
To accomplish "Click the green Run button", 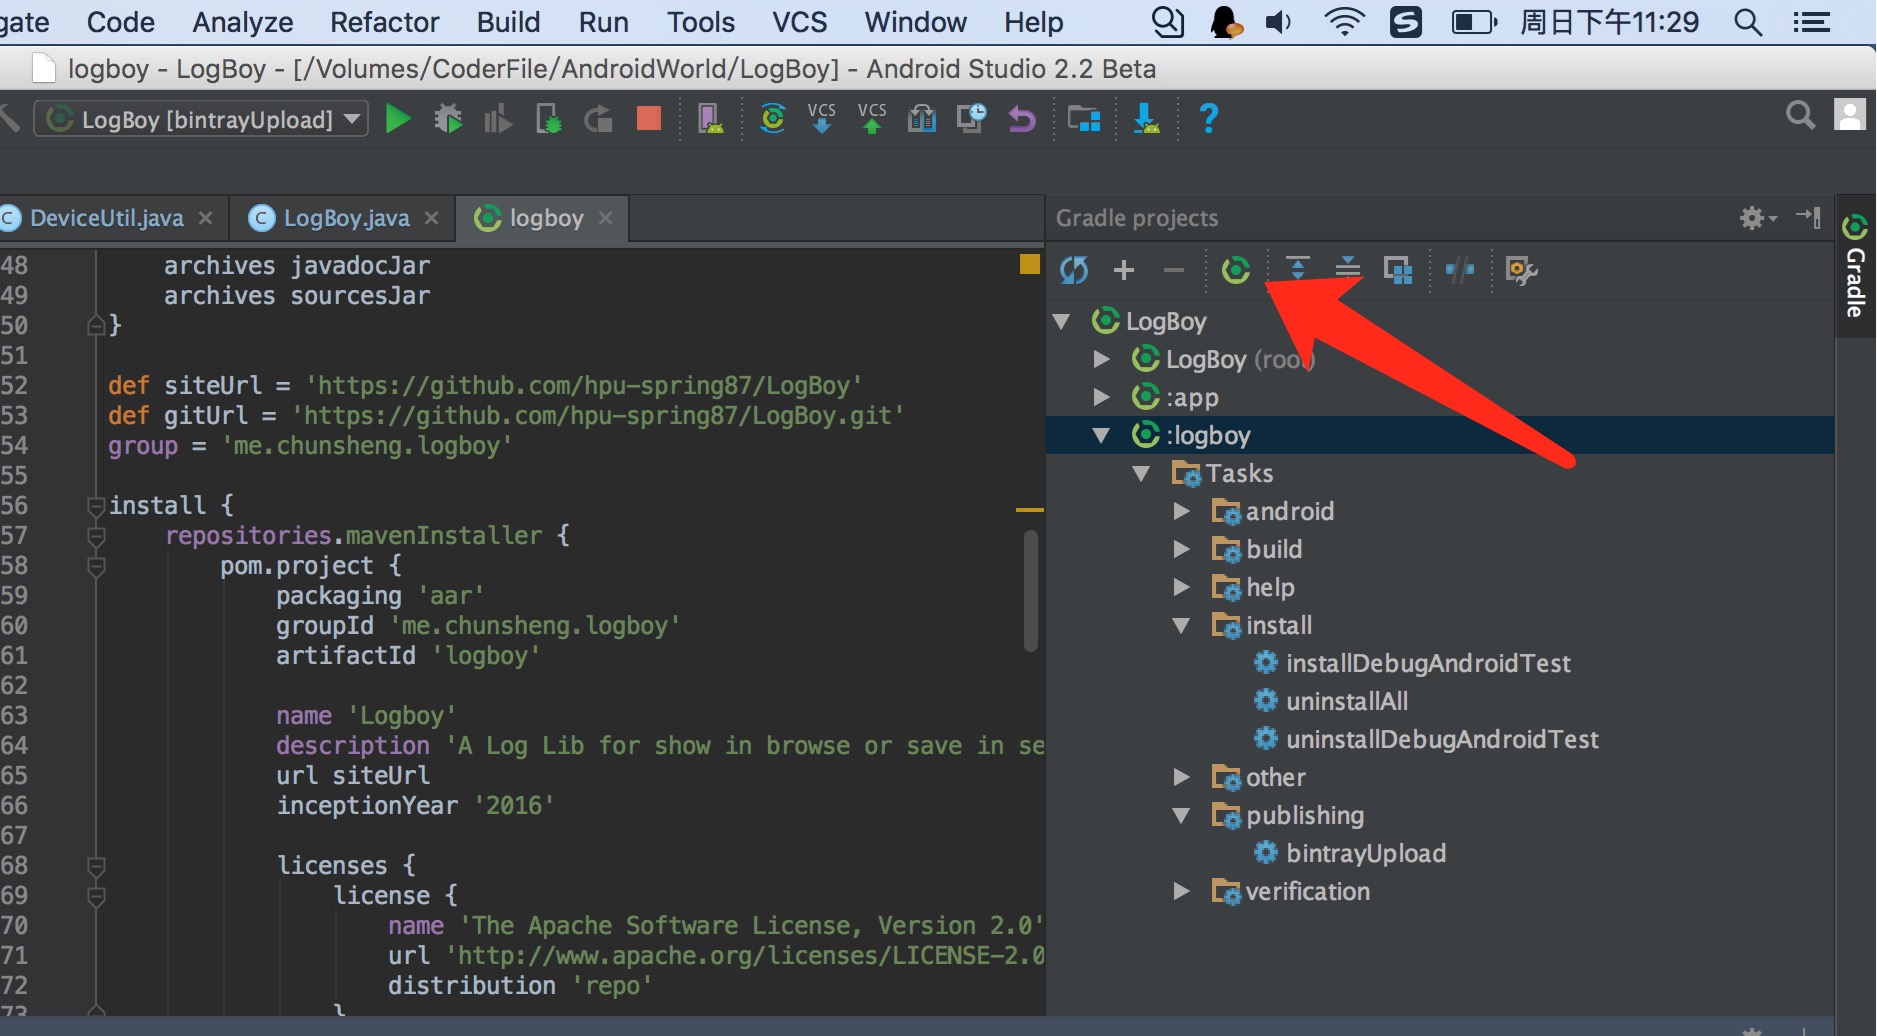I will (398, 119).
